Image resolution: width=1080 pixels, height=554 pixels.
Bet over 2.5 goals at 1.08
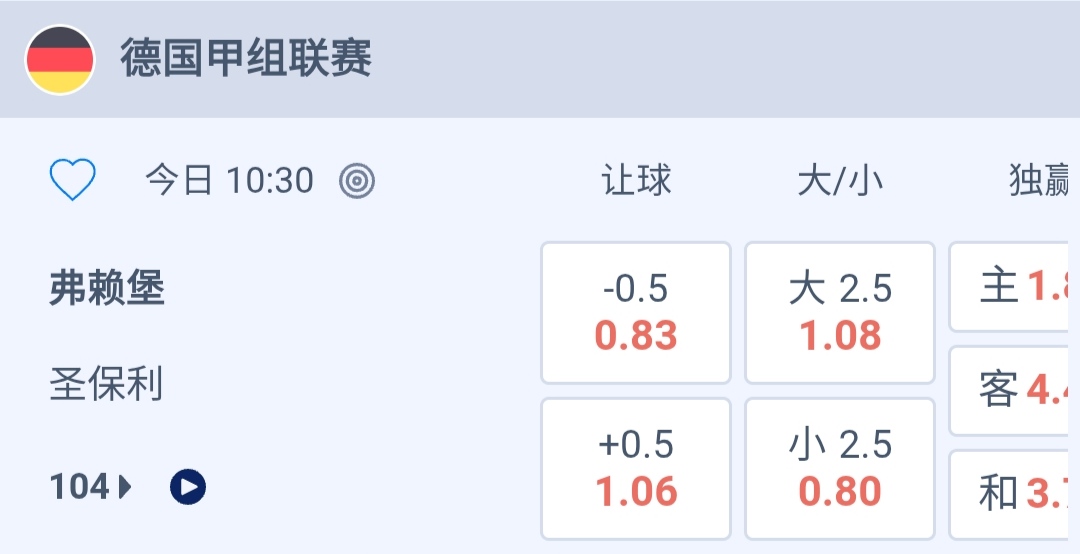[840, 313]
